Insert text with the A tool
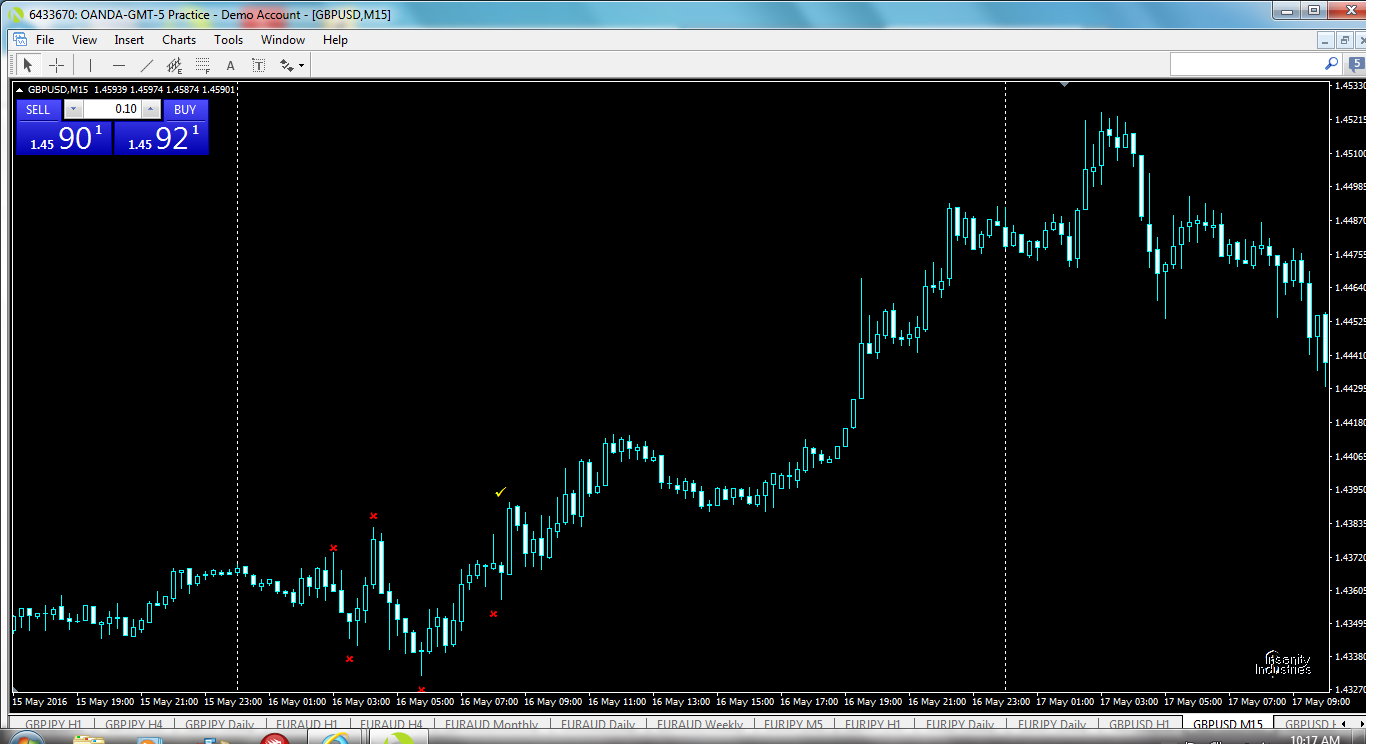Screen dimensions: 1382x744 230,66
